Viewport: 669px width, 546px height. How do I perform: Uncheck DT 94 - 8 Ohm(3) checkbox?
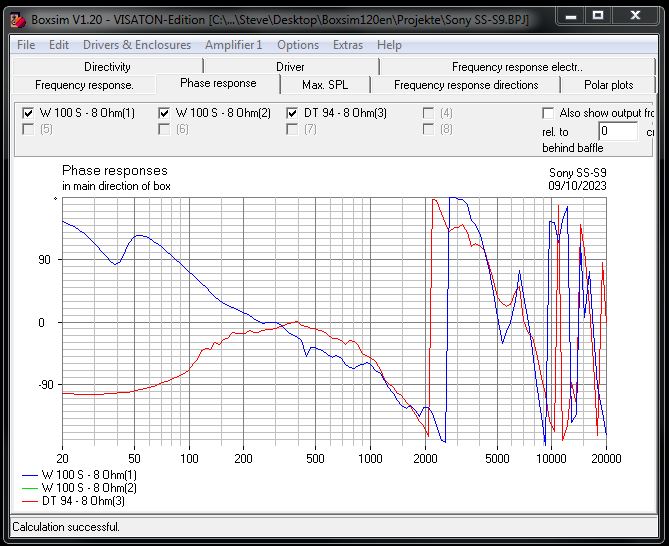tap(292, 113)
